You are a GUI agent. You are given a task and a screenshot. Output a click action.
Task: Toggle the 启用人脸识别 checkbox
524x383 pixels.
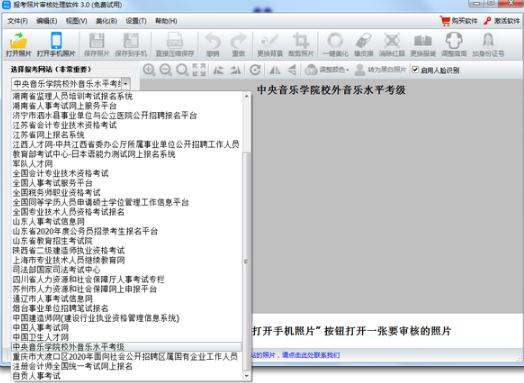pos(415,70)
